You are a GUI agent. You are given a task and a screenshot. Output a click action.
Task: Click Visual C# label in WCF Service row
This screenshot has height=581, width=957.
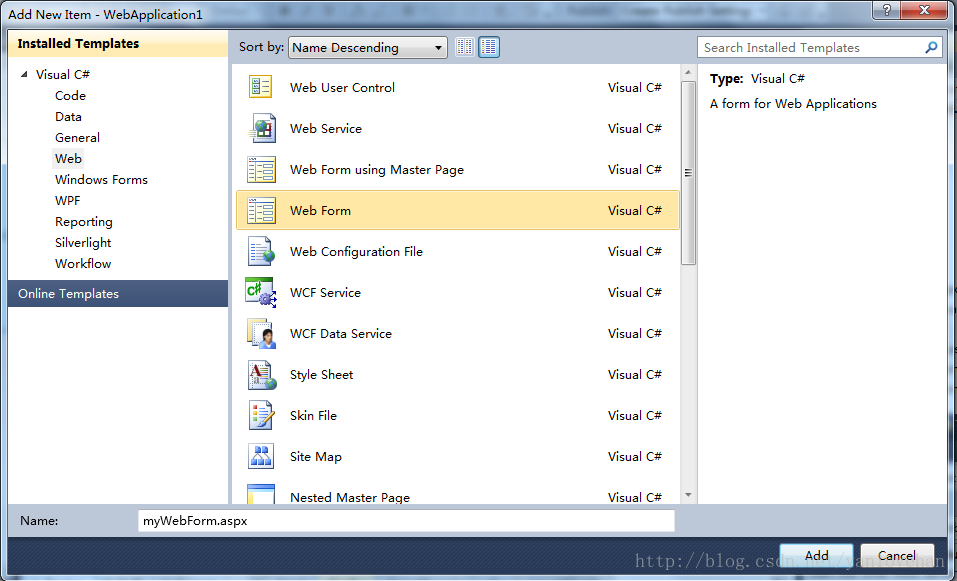635,292
